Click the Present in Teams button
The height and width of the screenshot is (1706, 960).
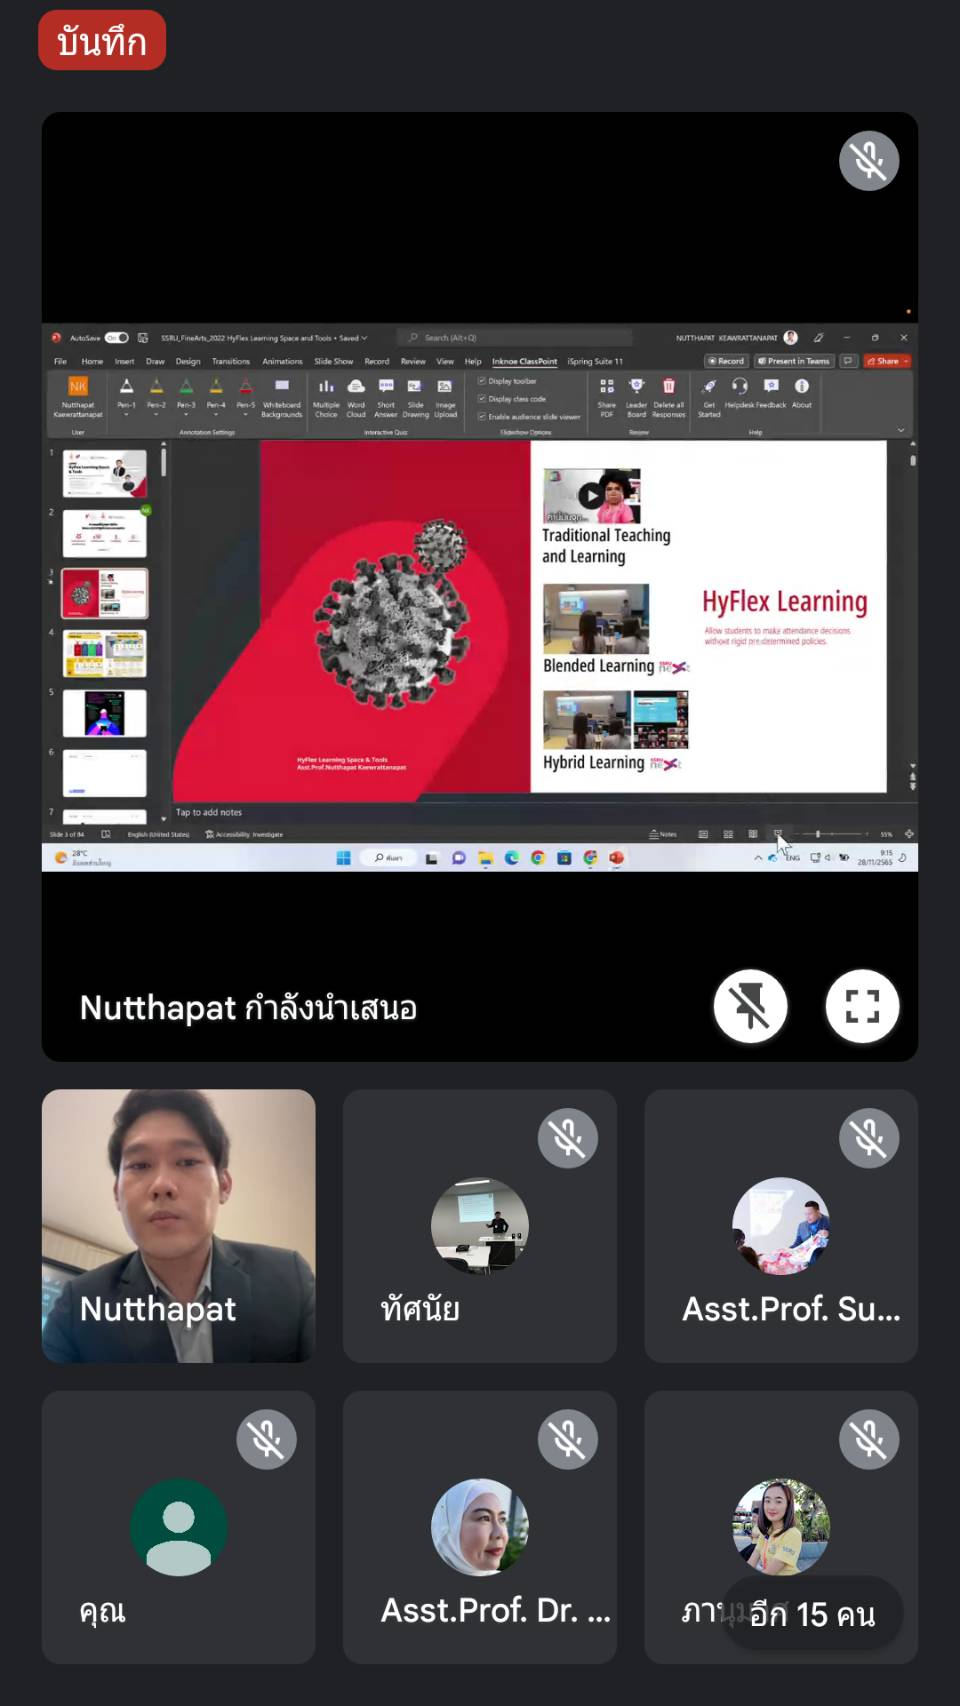click(793, 361)
